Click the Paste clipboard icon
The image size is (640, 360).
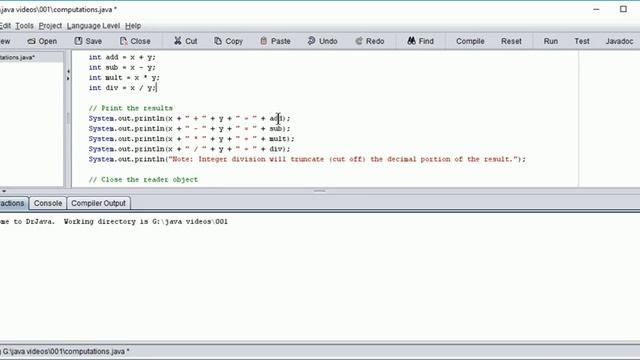[264, 41]
